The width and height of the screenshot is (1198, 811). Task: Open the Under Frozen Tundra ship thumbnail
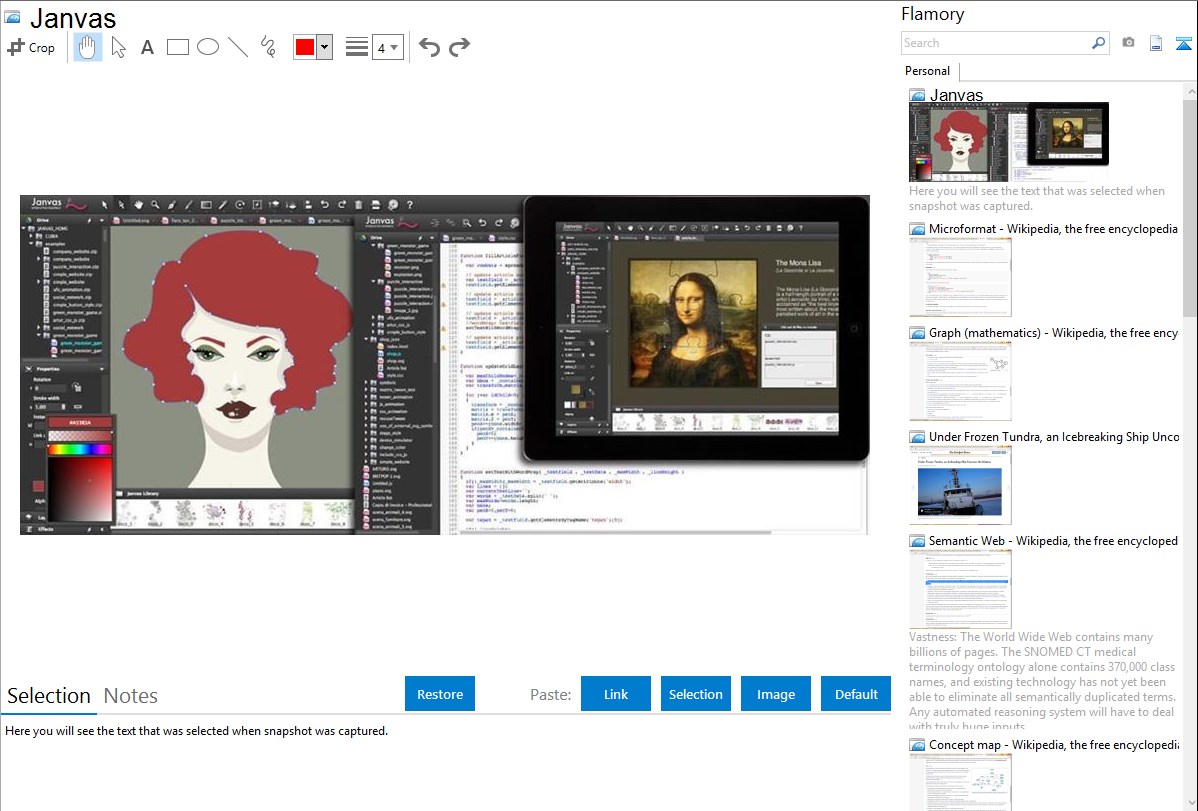960,485
